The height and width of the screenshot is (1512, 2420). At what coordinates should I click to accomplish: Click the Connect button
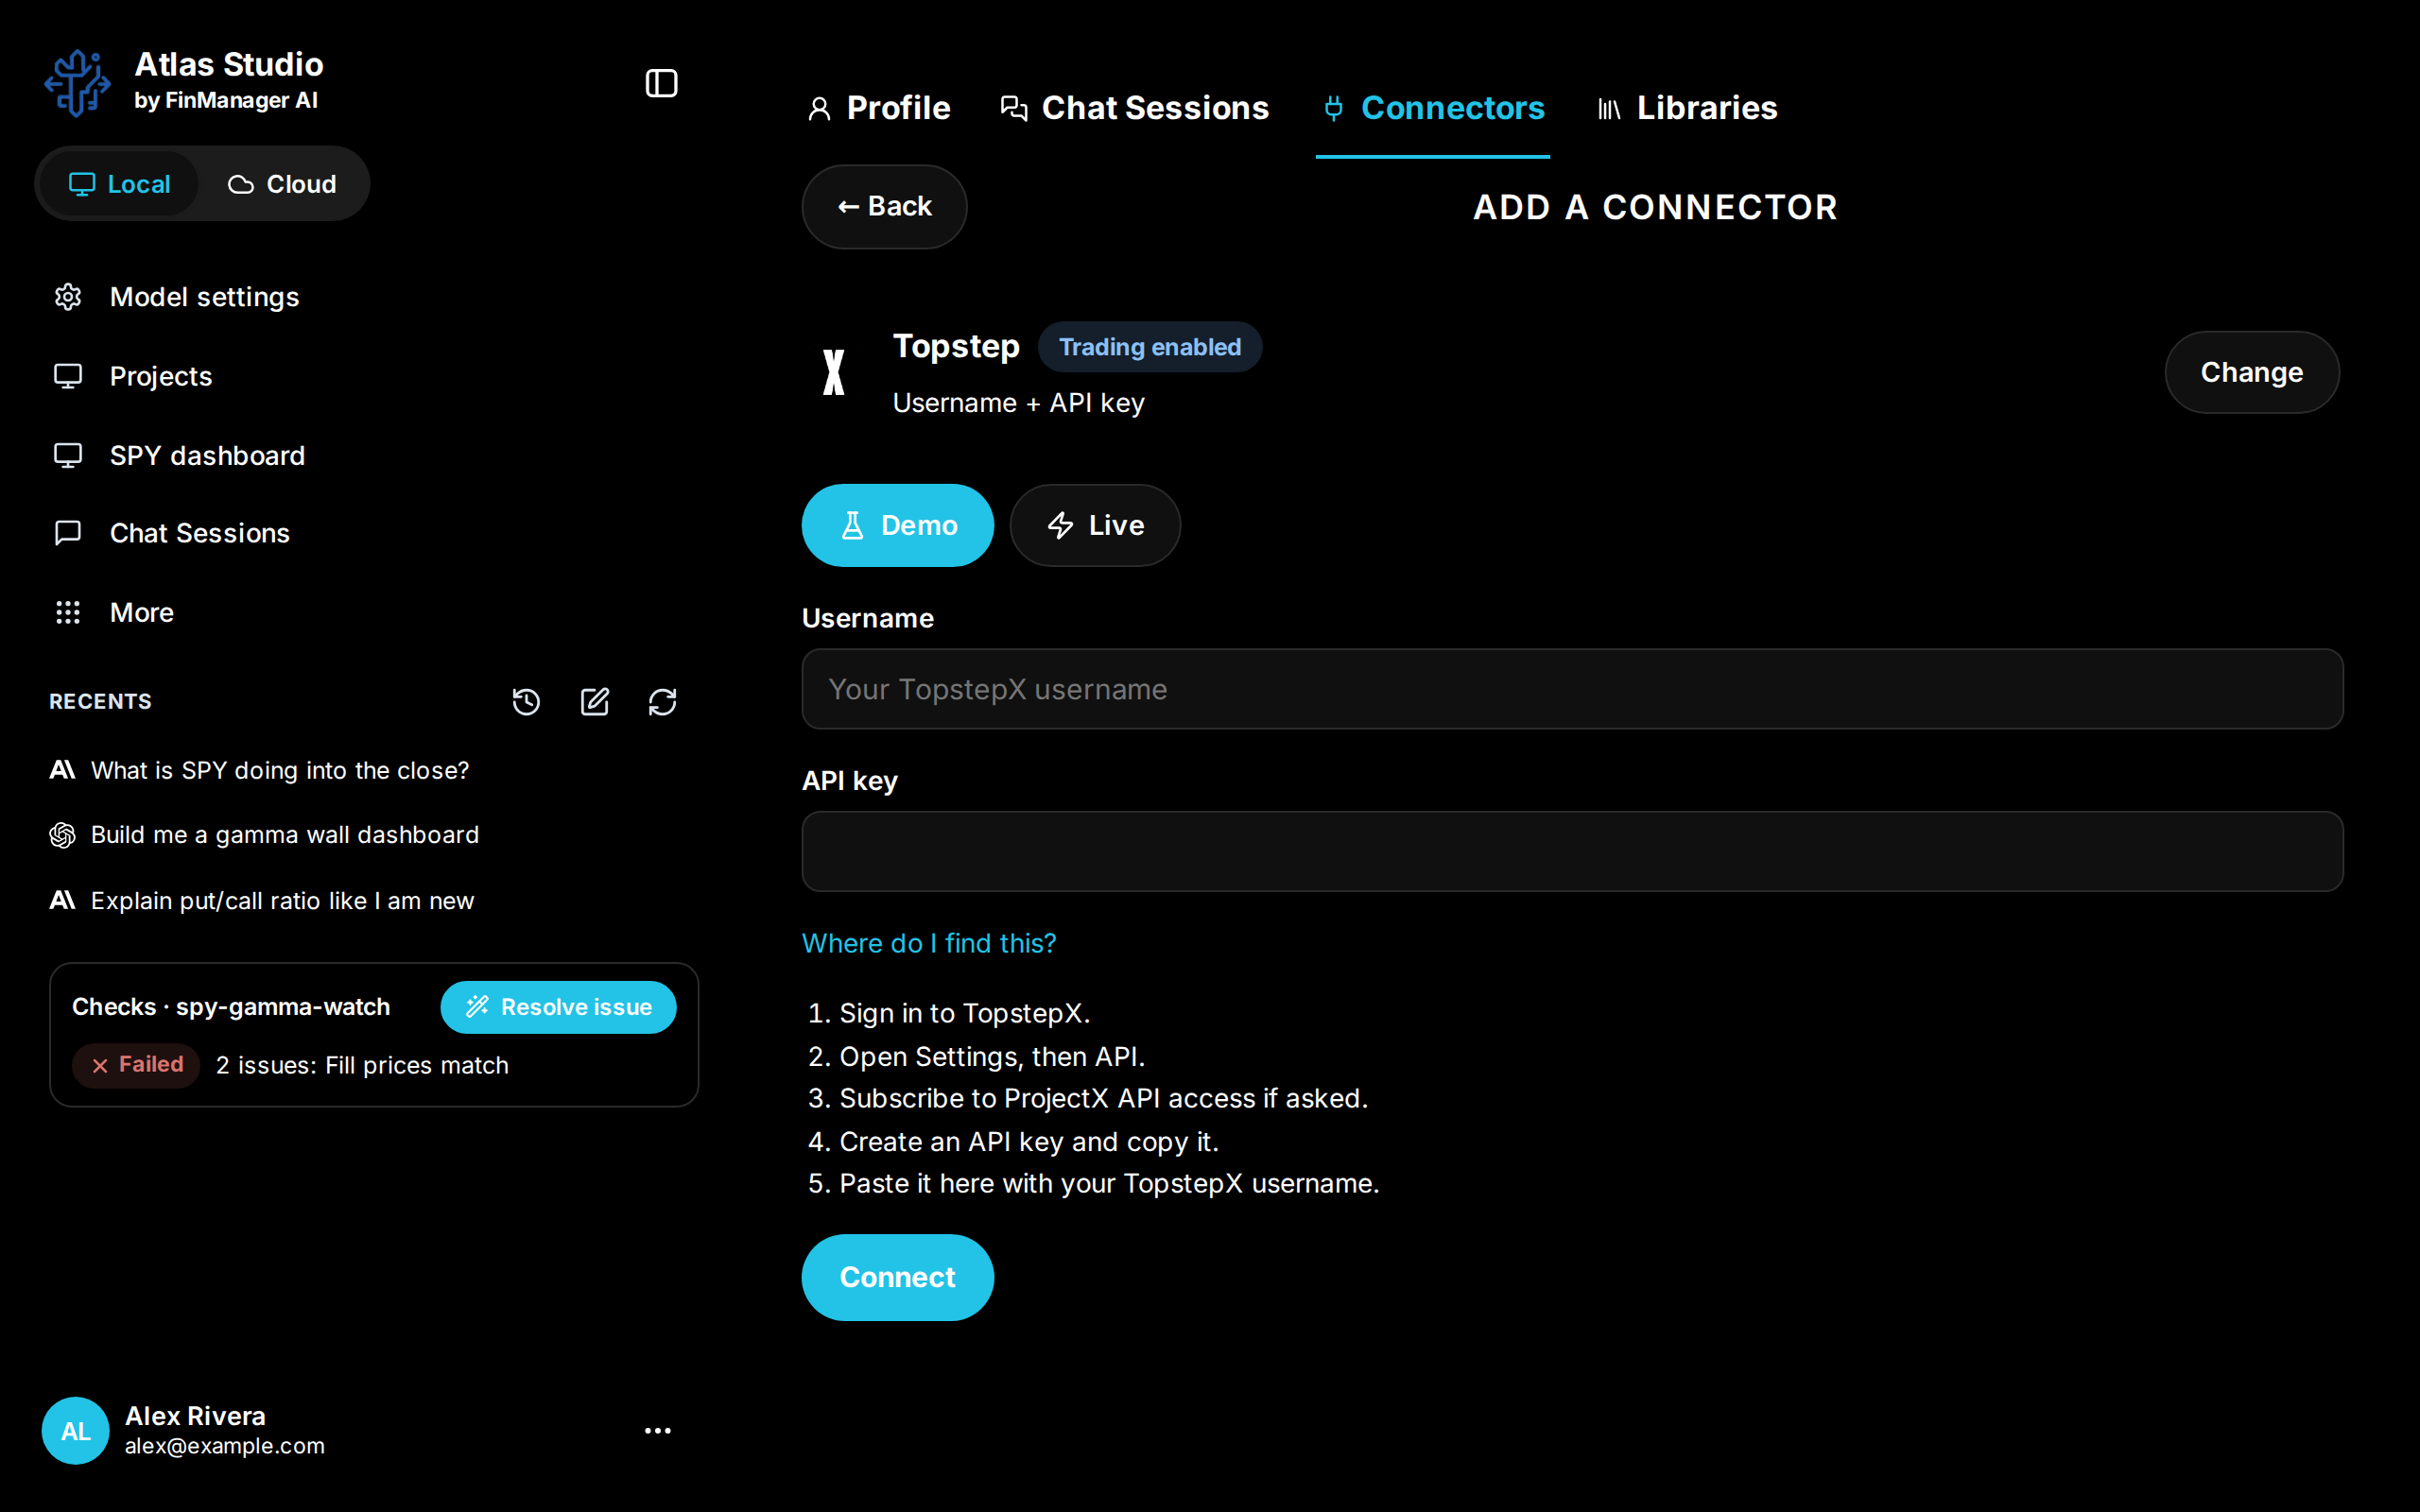(898, 1277)
